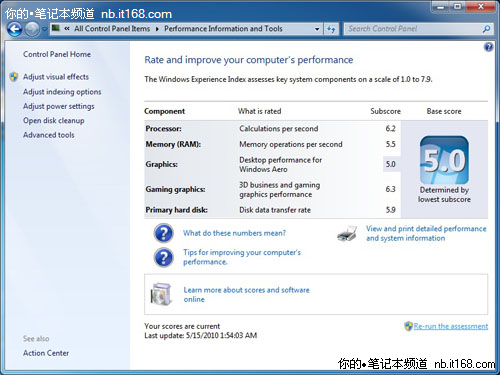Click question icon beside Tips for improving
The image size is (500, 375).
(163, 257)
